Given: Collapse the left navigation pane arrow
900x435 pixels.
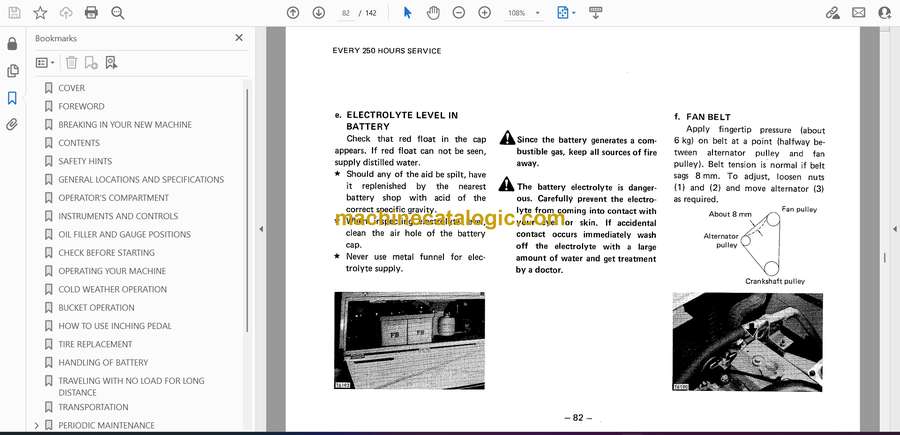Looking at the screenshot, I should tap(261, 229).
